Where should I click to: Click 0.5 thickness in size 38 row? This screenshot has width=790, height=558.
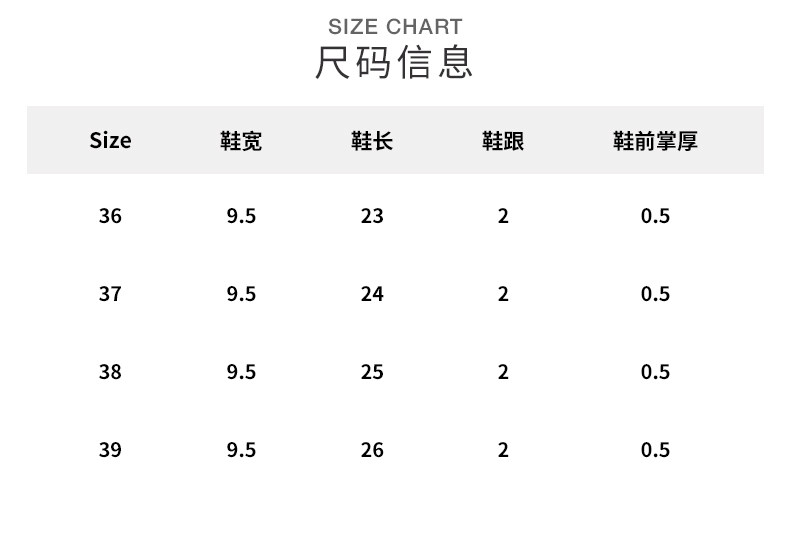tap(655, 372)
